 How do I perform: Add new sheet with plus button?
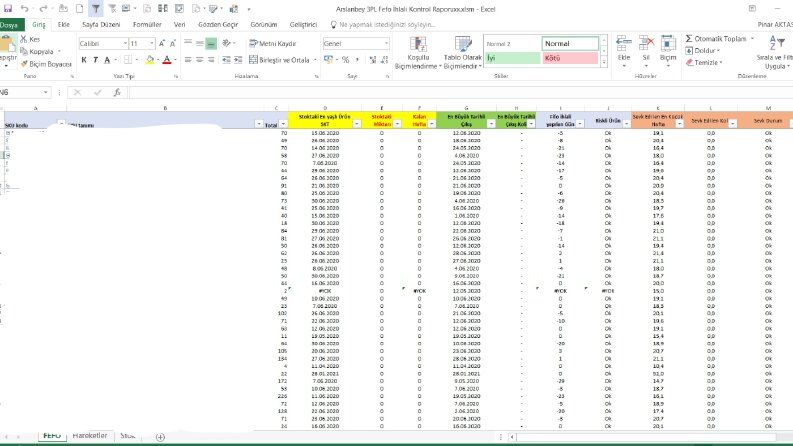coord(160,437)
